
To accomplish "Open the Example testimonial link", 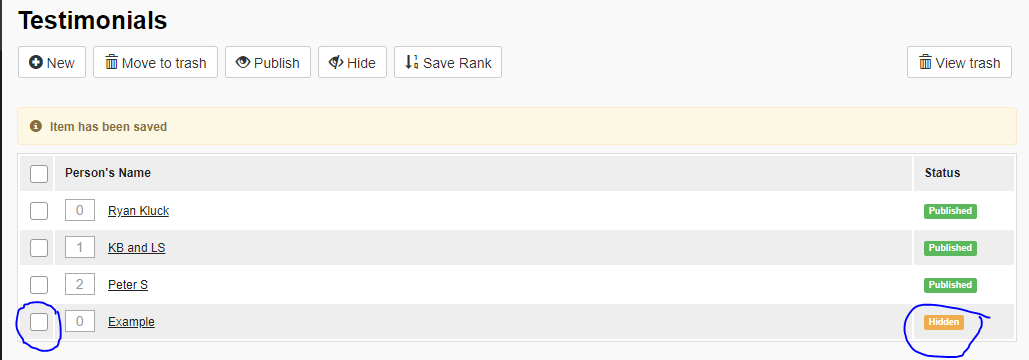I will click(x=131, y=322).
